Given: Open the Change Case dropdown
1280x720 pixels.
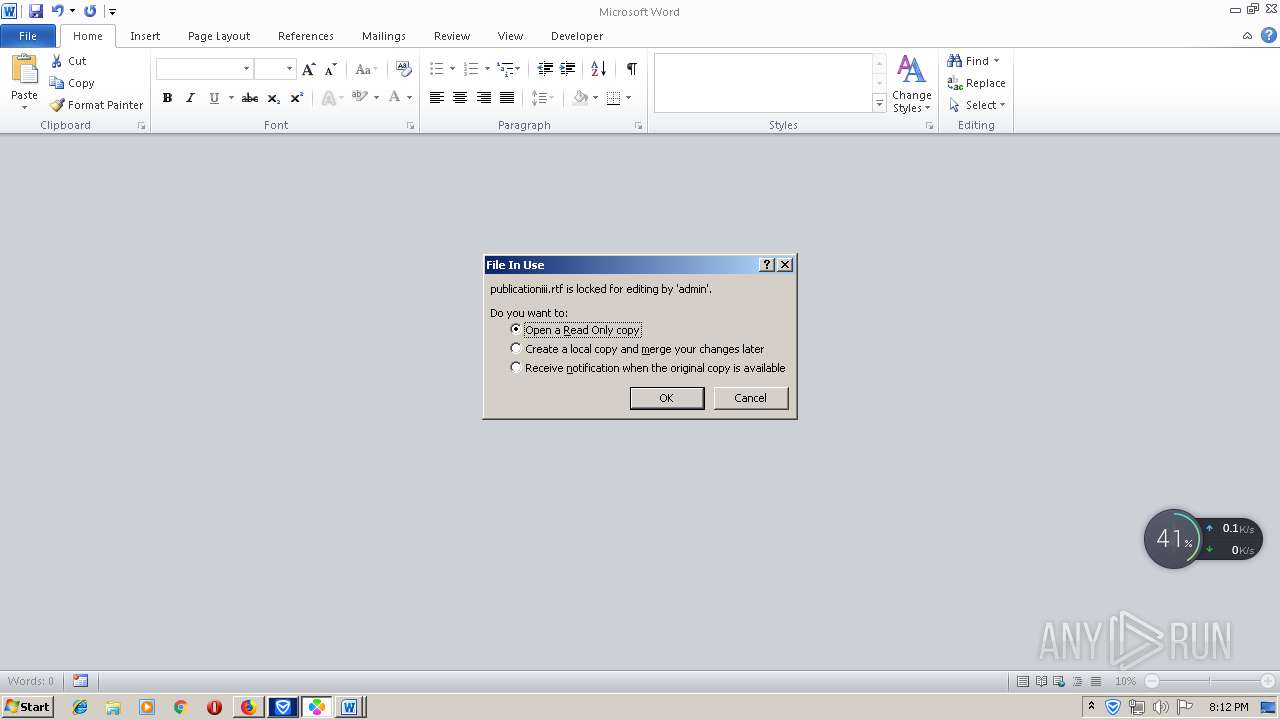Looking at the screenshot, I should click(365, 69).
